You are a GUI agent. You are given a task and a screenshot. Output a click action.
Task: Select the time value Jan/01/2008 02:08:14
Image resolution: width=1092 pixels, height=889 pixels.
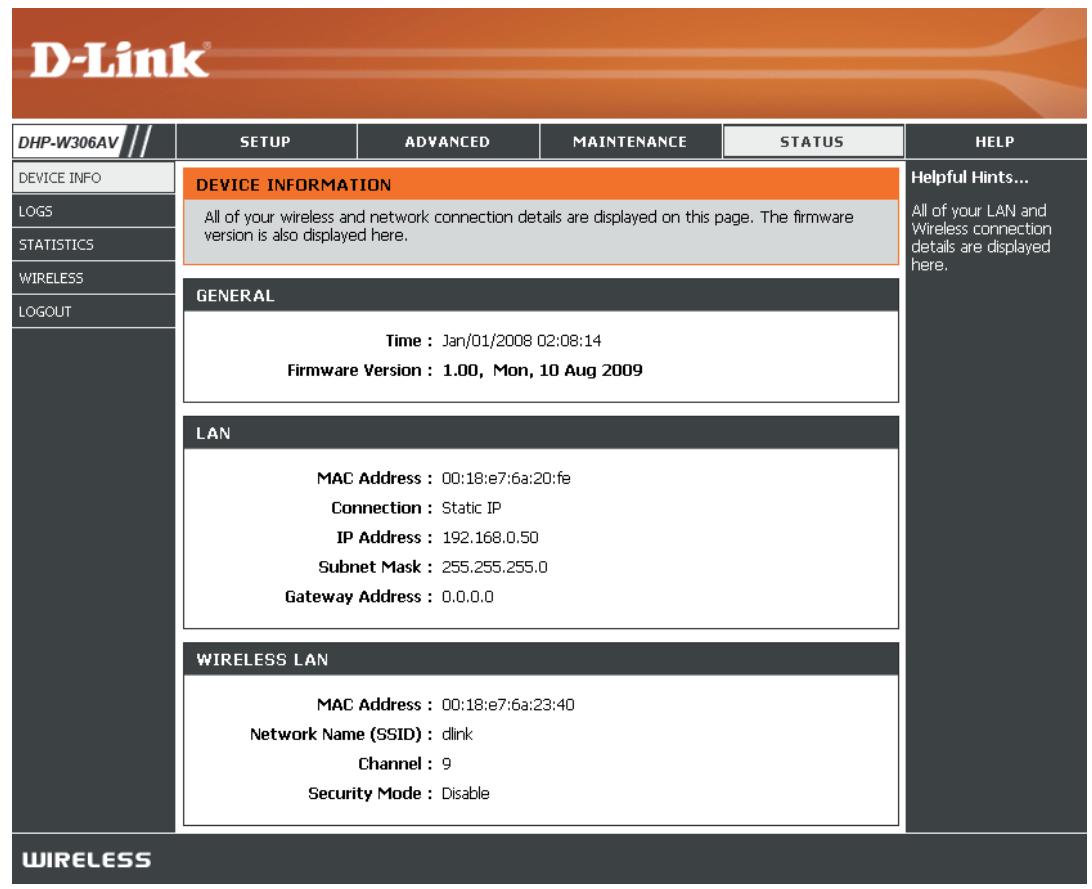522,341
